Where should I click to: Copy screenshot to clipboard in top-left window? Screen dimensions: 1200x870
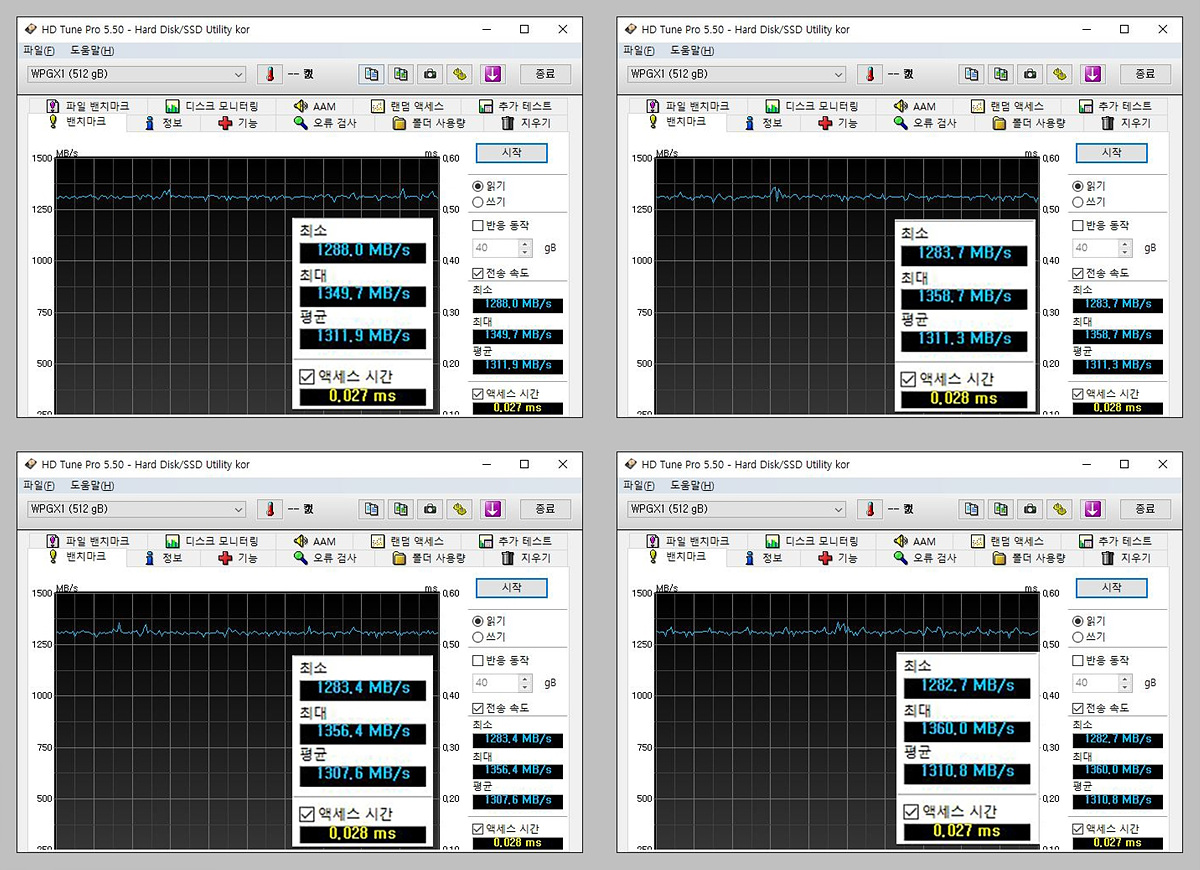pos(400,74)
